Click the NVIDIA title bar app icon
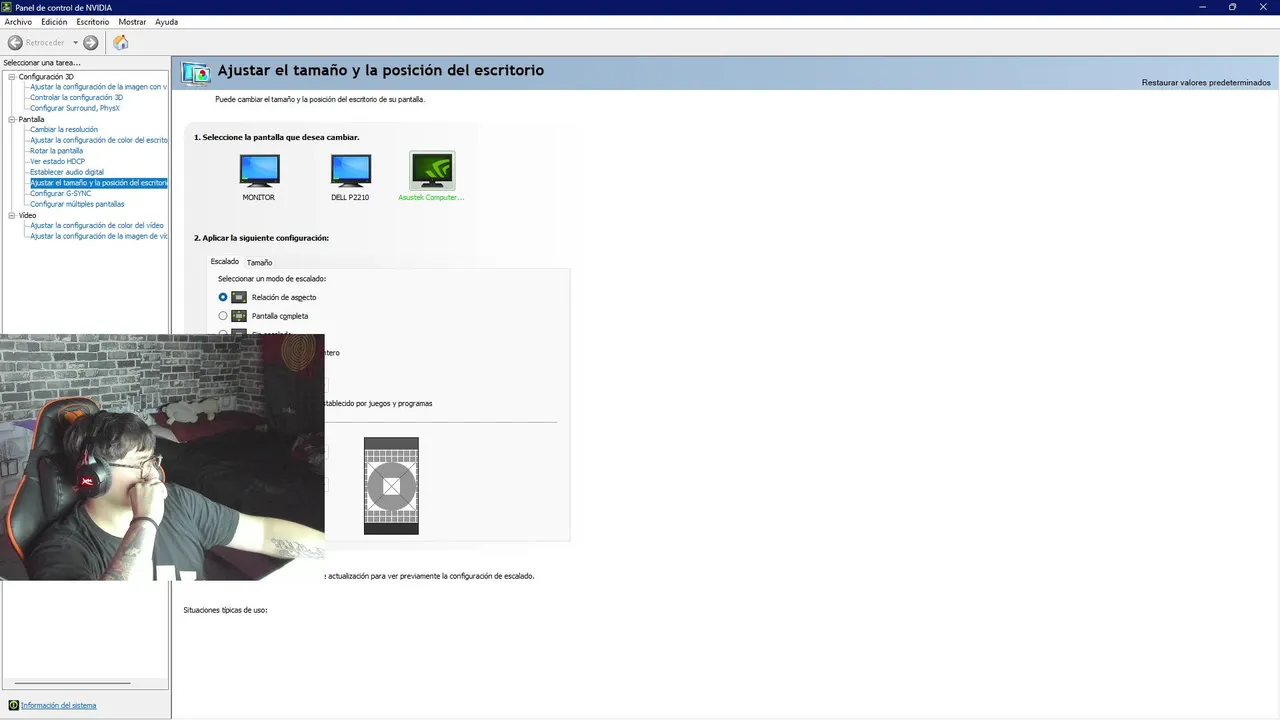 tap(7, 7)
